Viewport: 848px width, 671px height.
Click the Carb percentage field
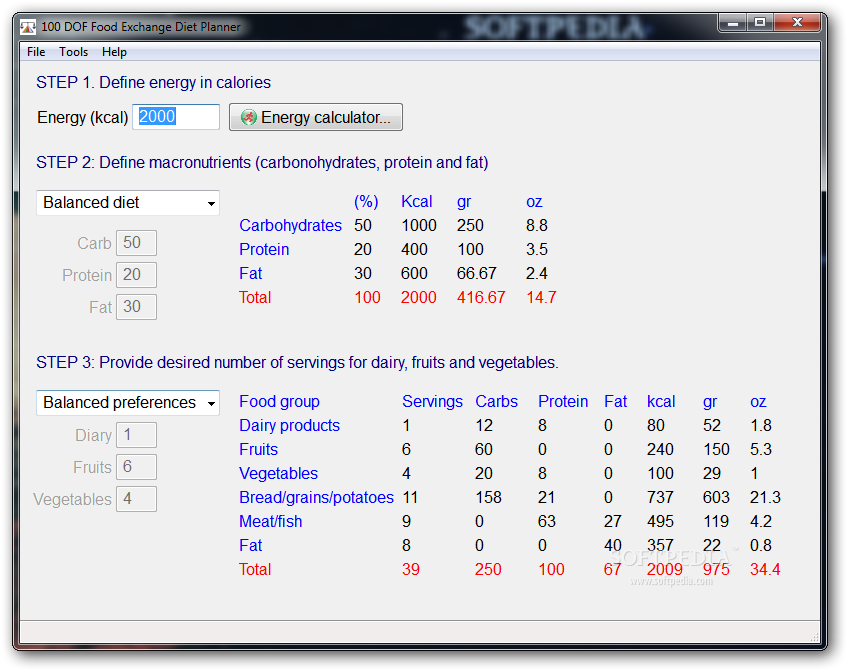[x=136, y=243]
